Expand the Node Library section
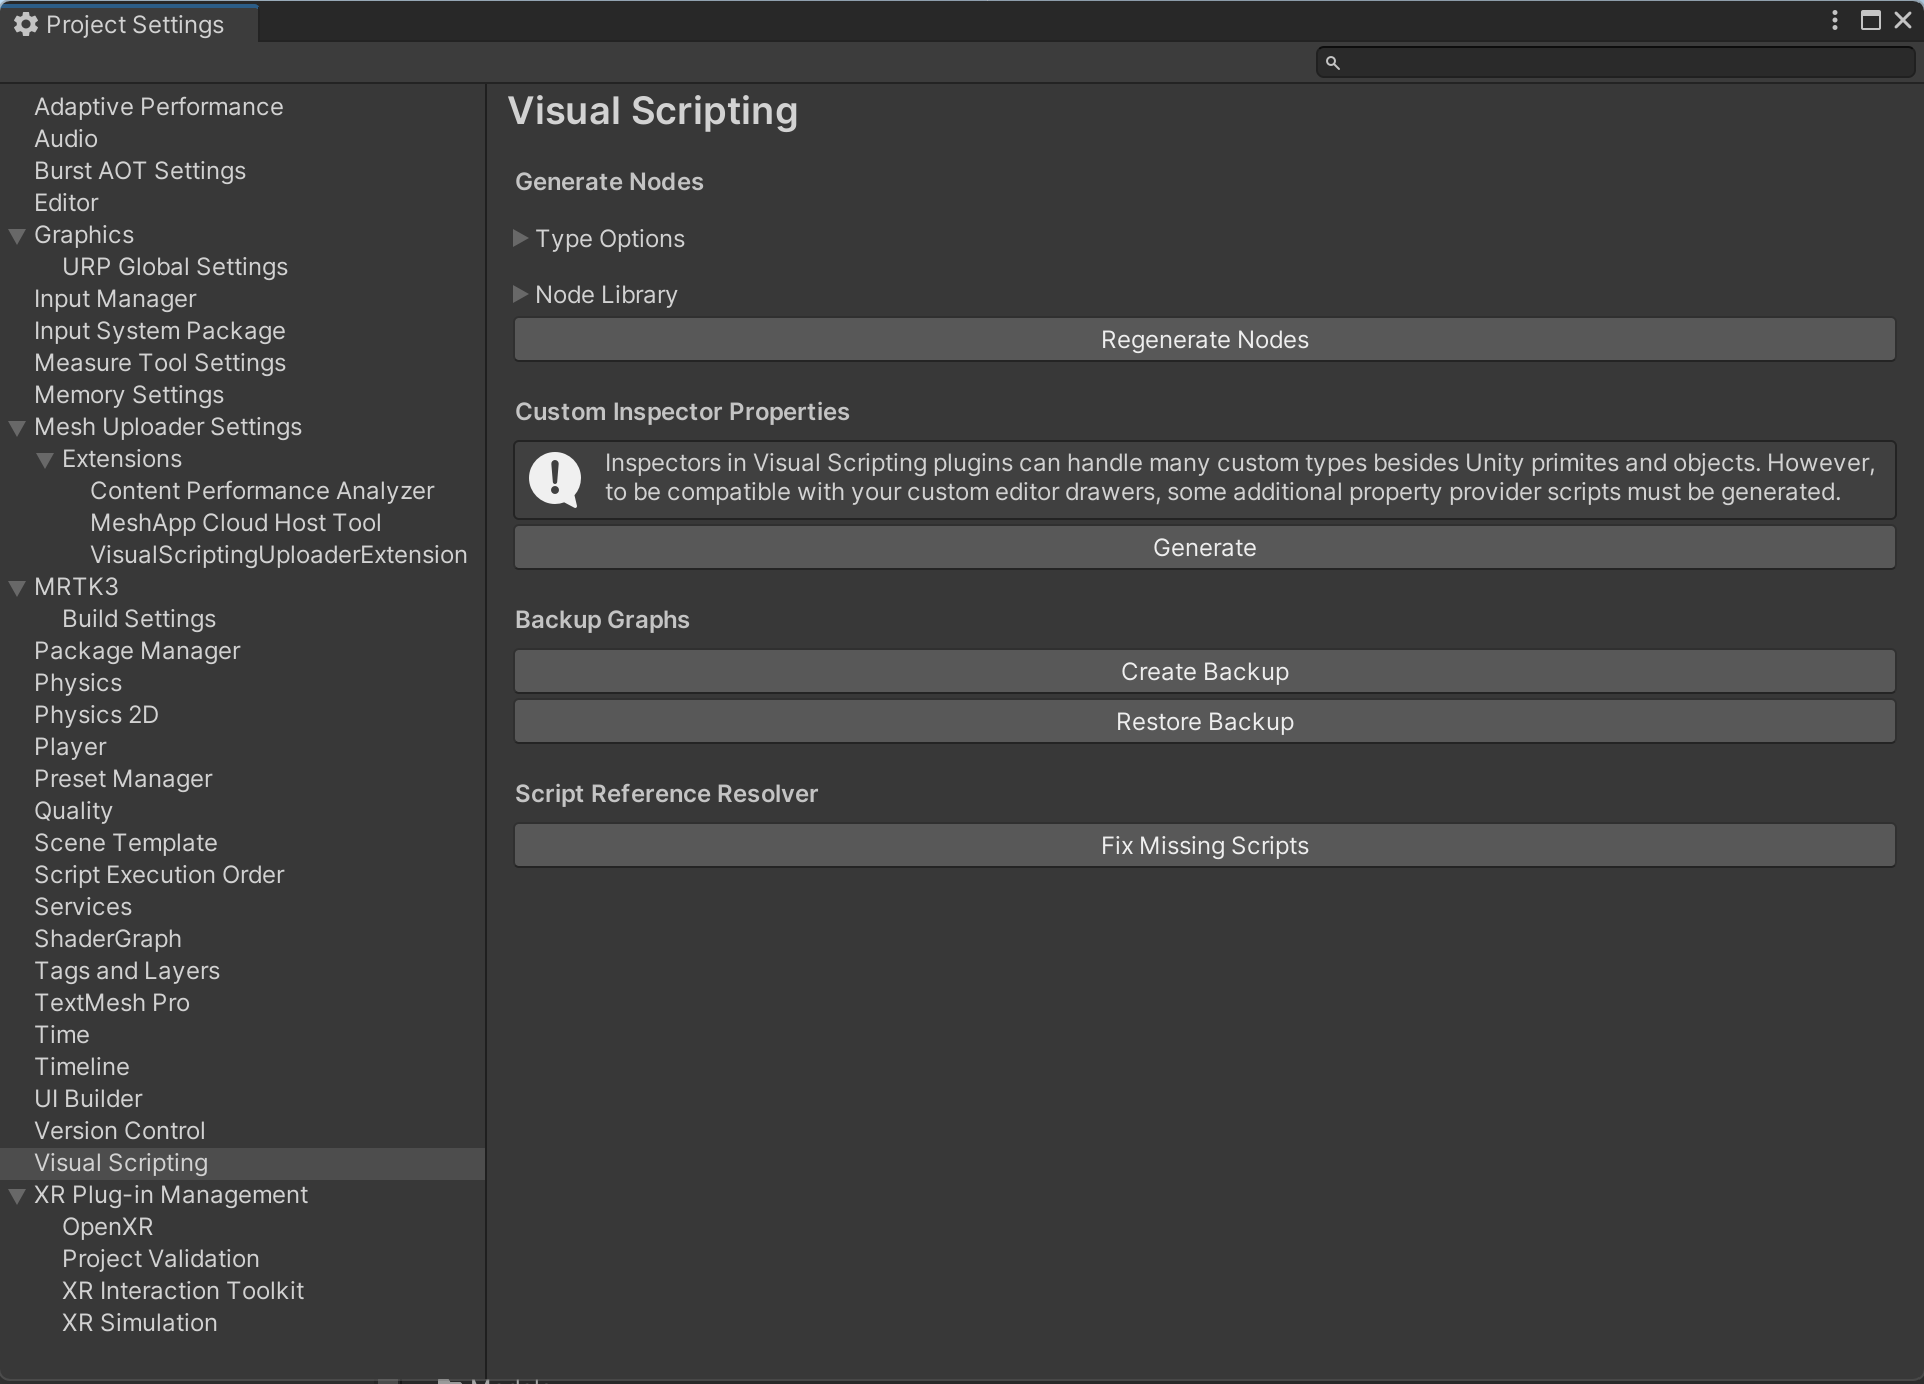Viewport: 1924px width, 1384px height. 523,293
